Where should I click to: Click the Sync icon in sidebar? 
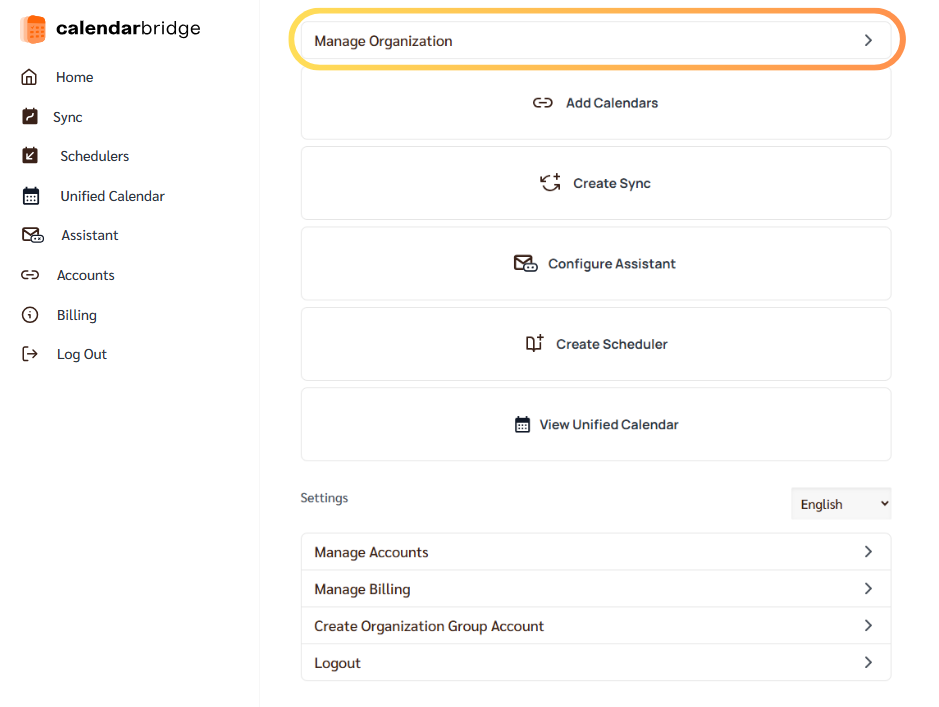click(x=30, y=116)
